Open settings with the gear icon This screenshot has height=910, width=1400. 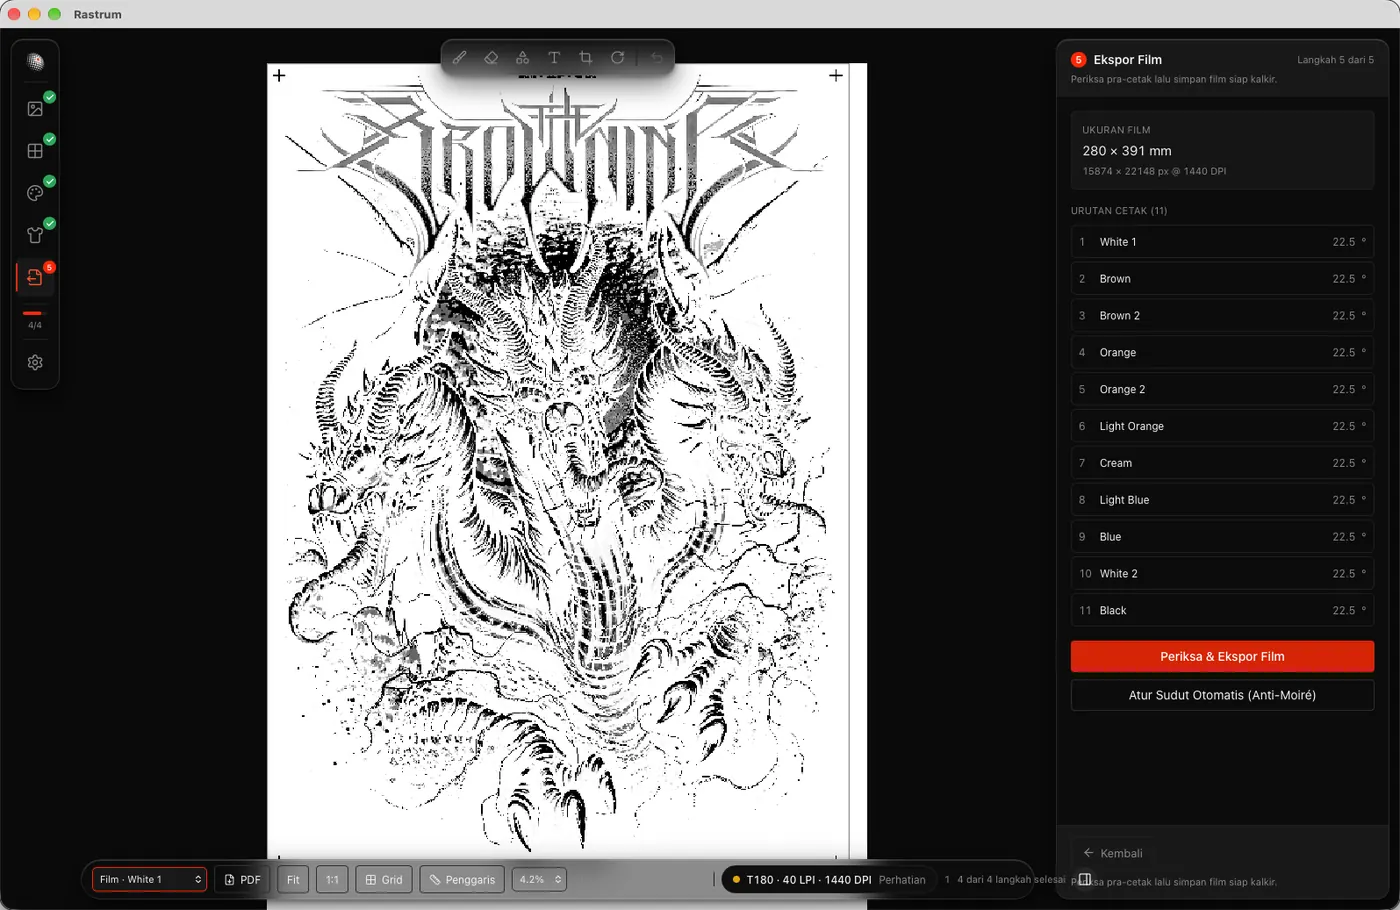(35, 363)
